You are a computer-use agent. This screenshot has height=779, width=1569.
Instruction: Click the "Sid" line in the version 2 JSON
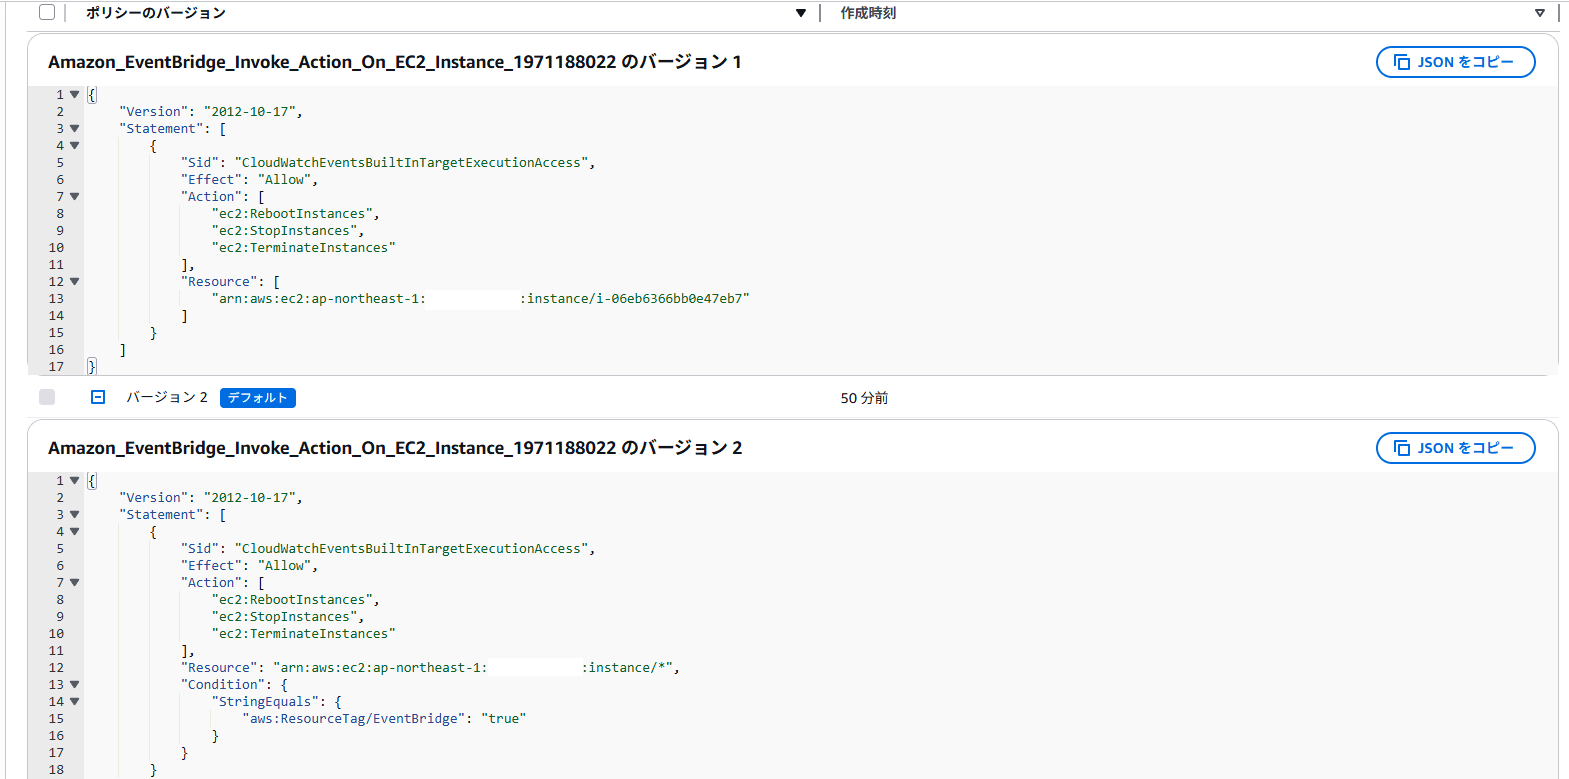388,549
